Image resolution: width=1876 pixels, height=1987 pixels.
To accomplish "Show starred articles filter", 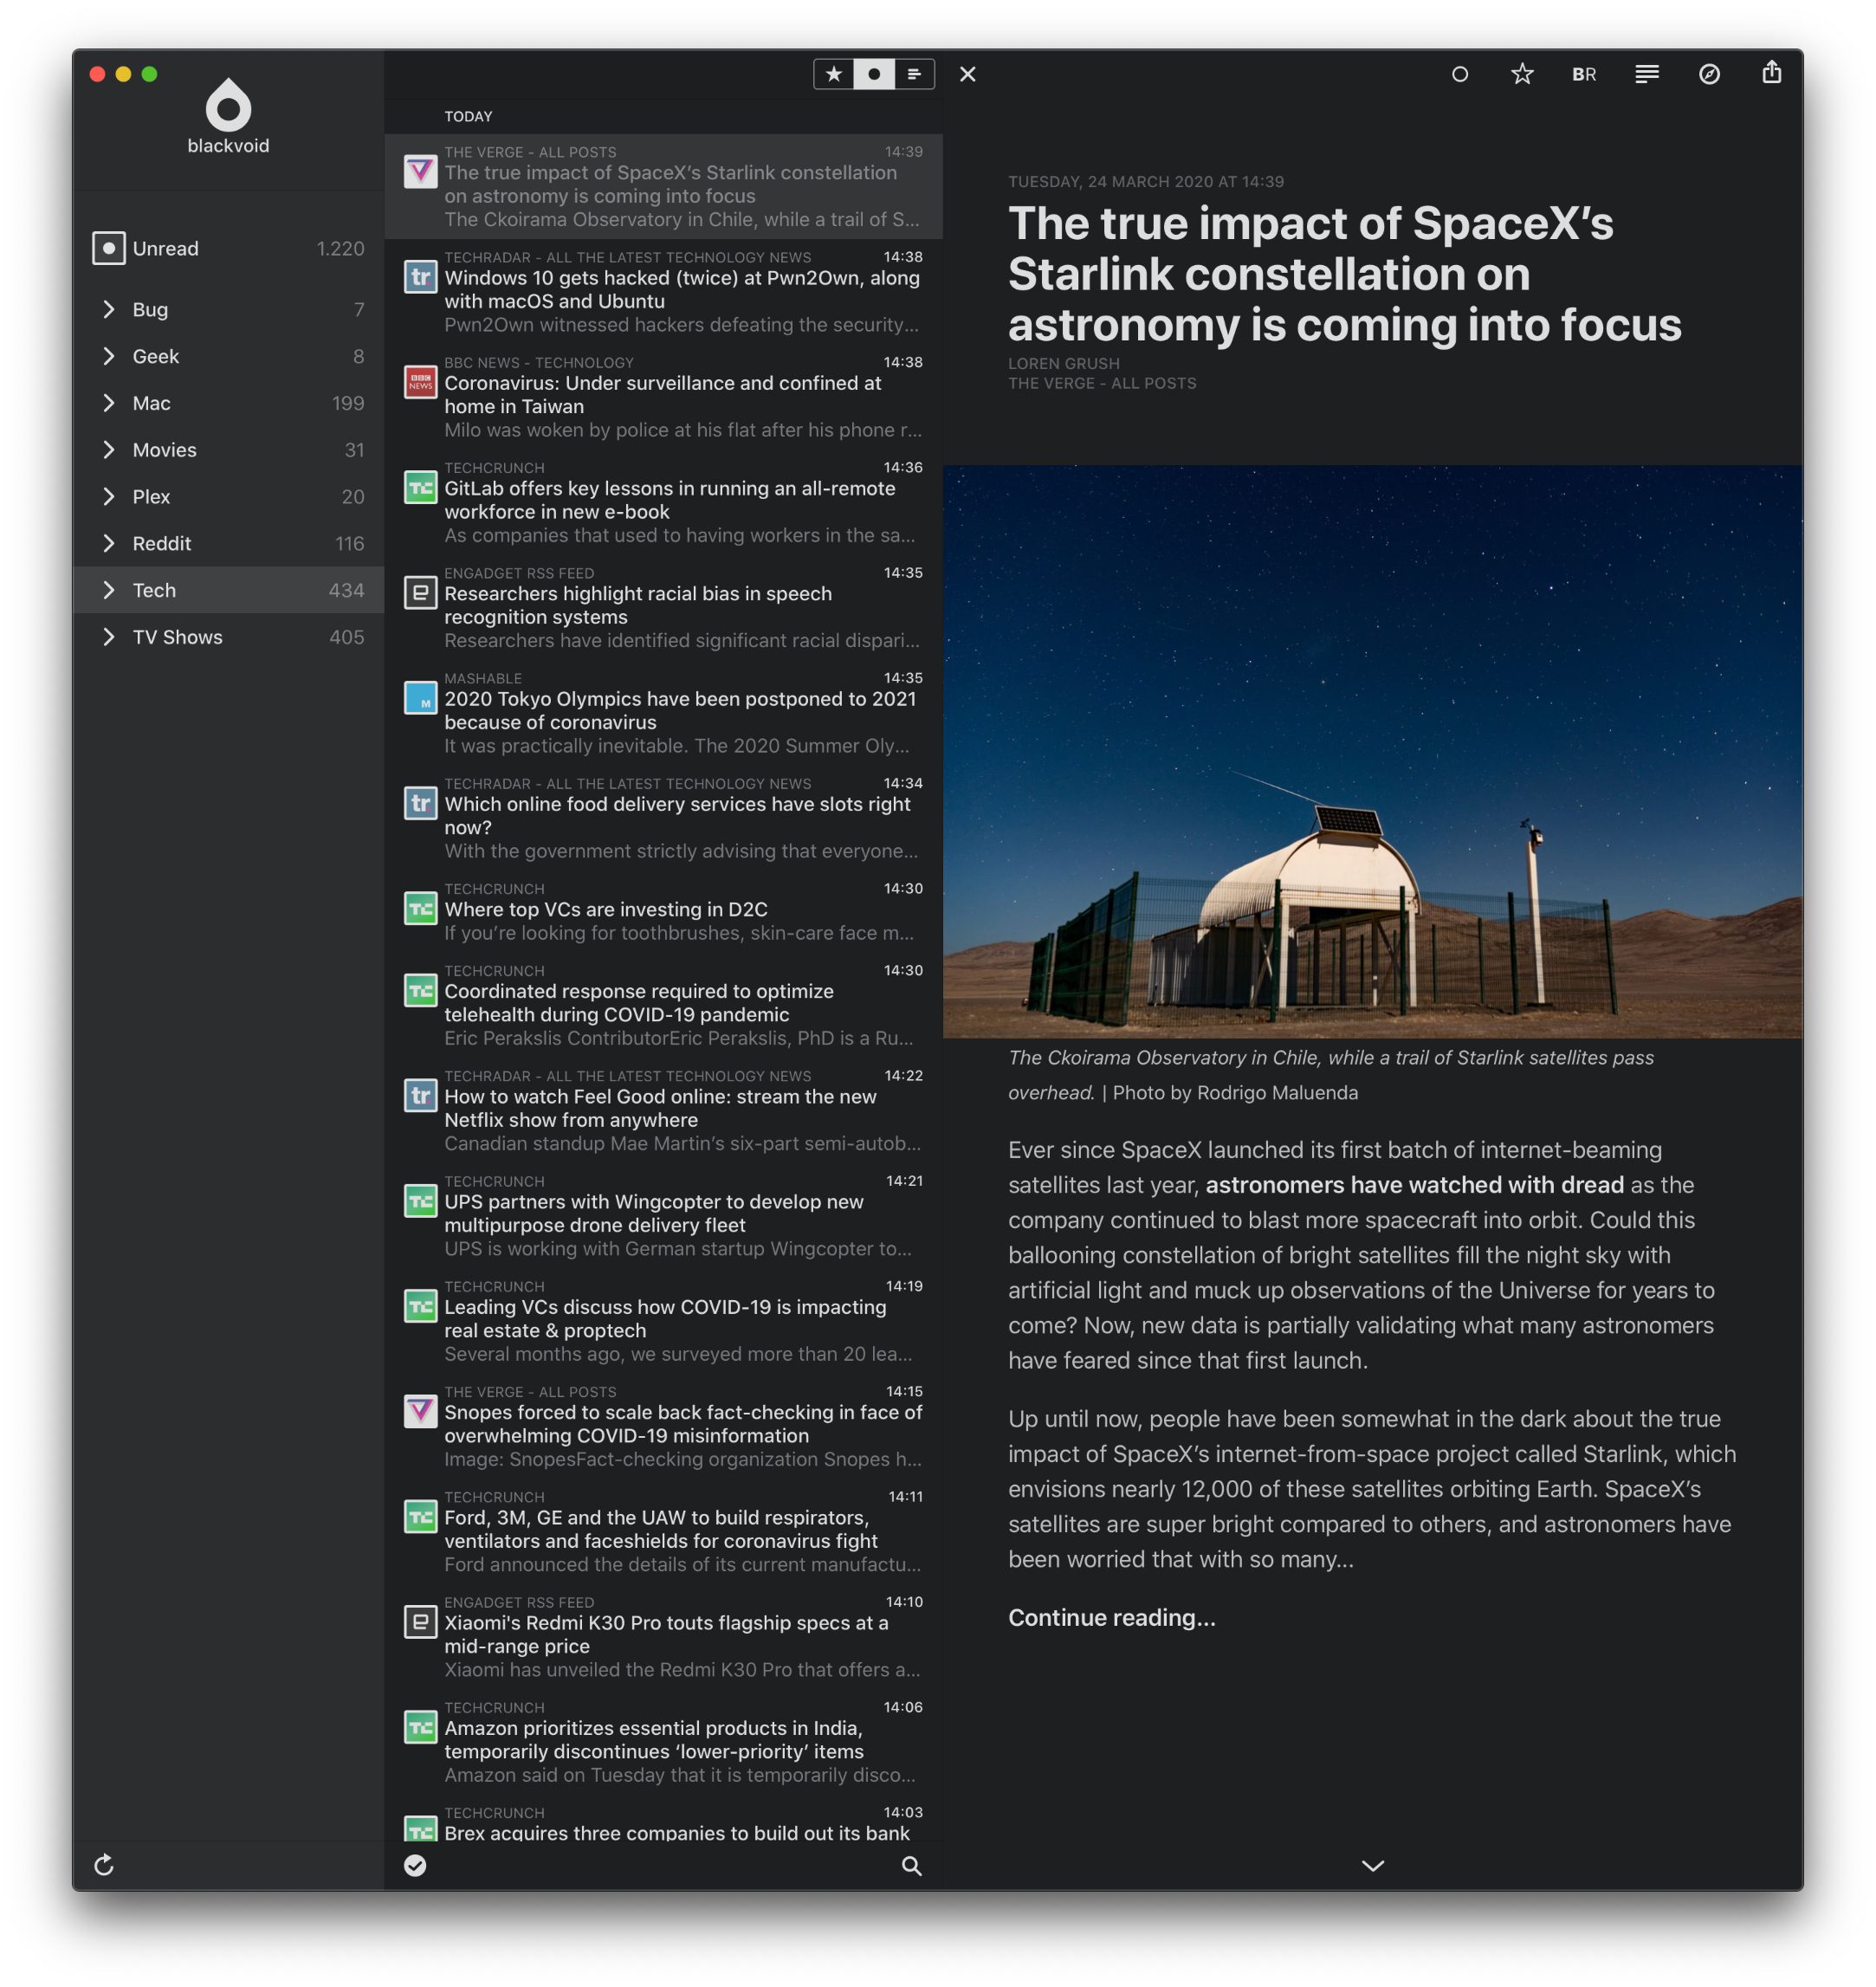I will tap(833, 74).
